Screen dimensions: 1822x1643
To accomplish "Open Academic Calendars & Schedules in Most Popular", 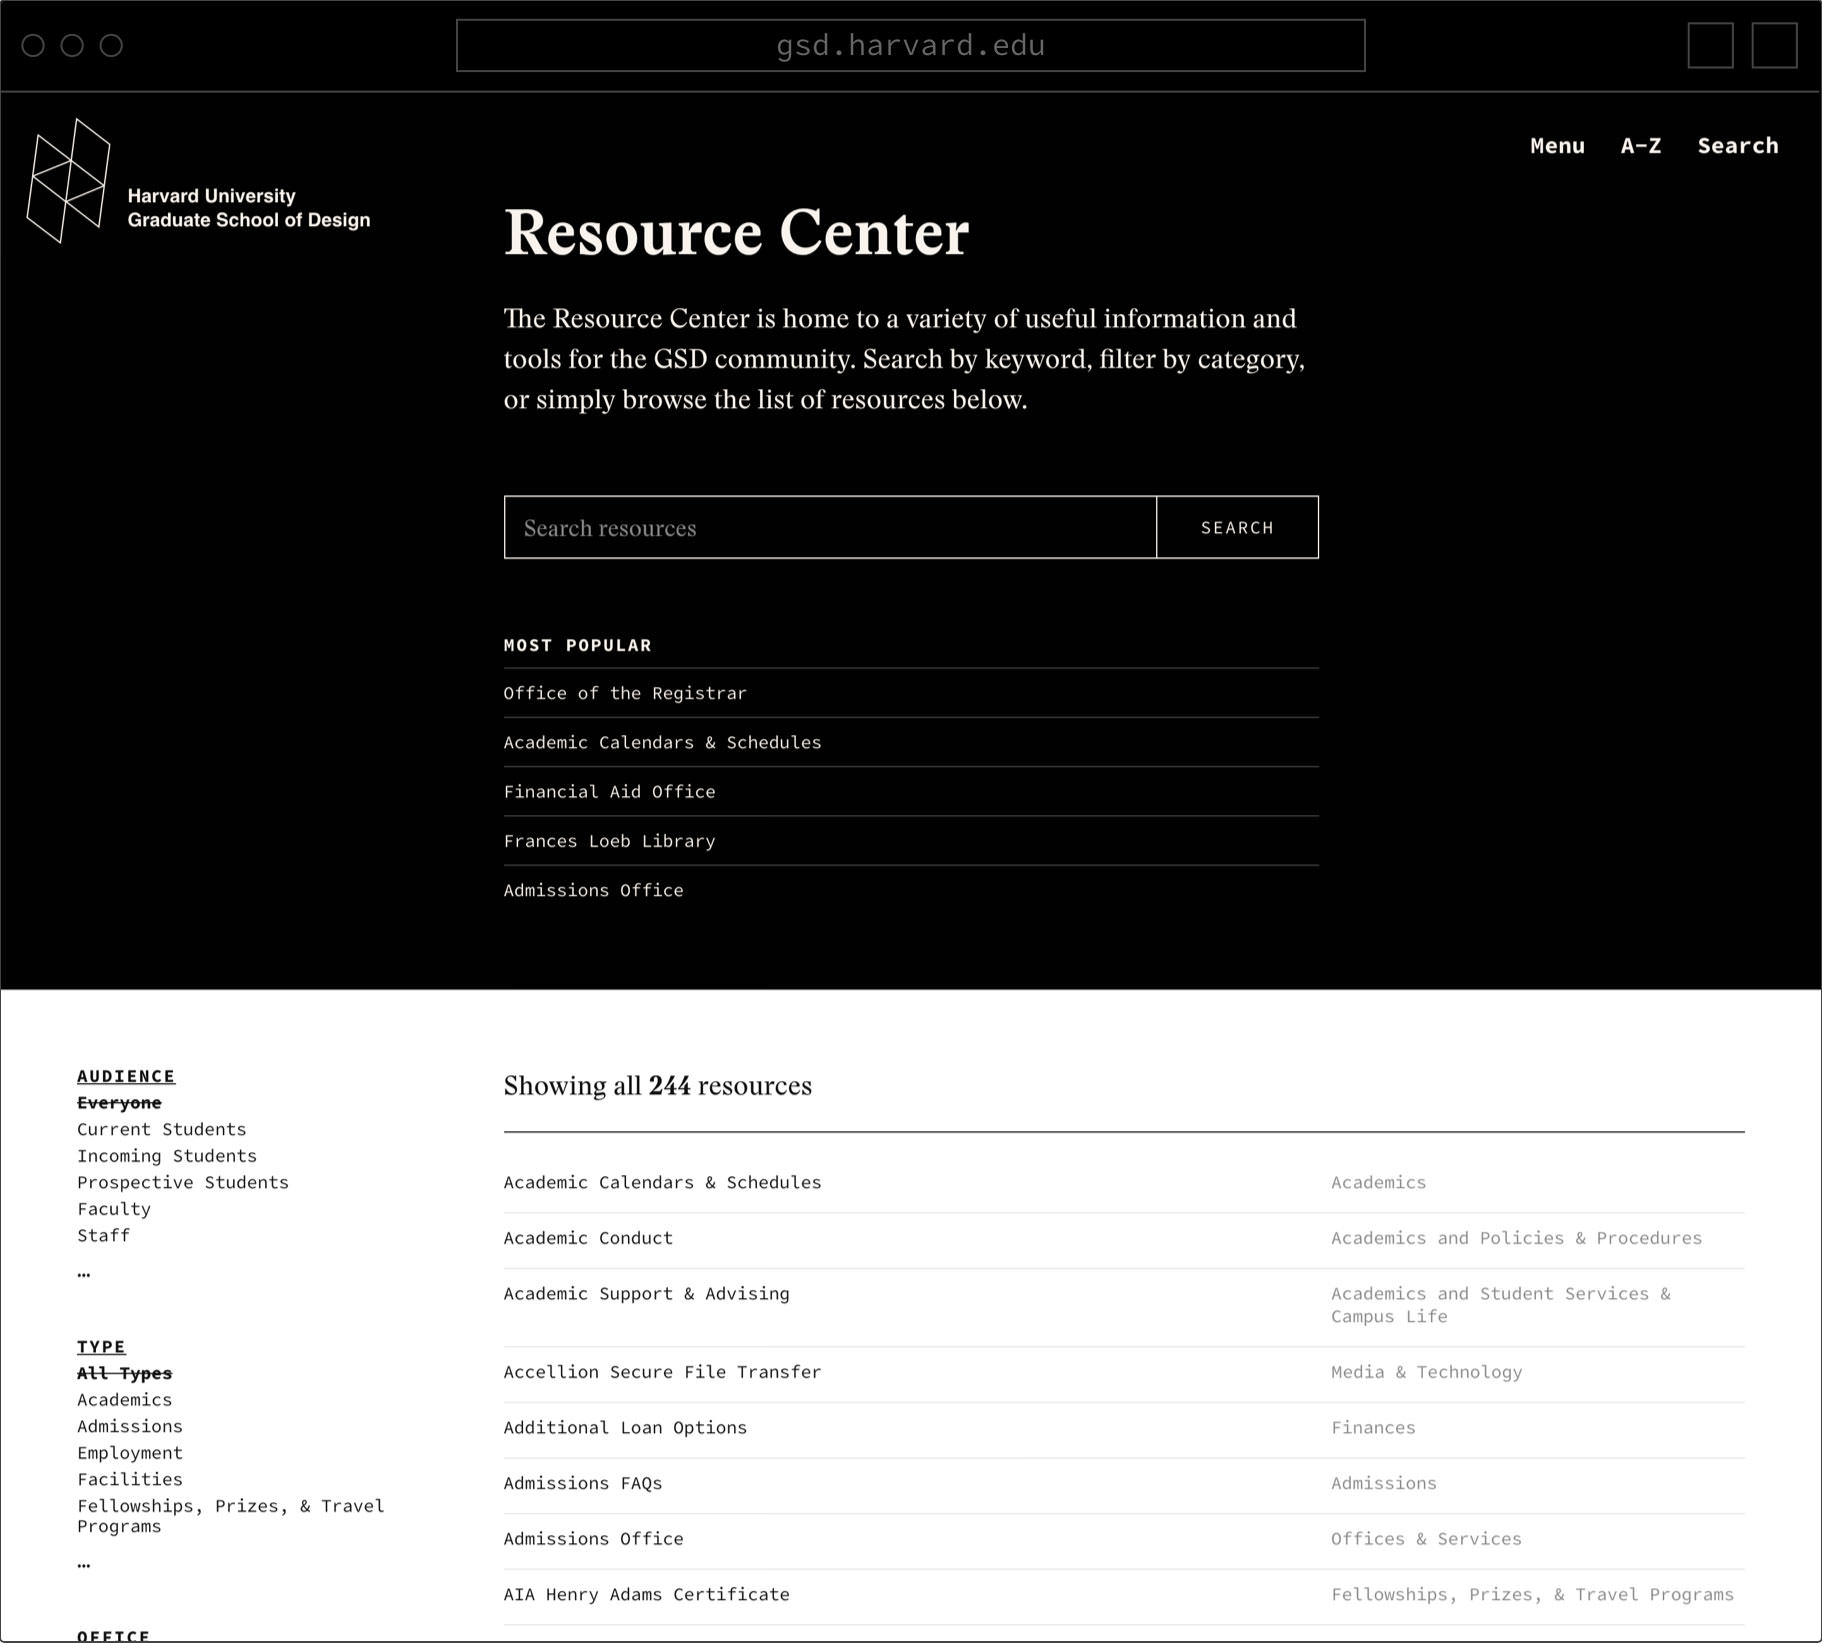I will click(662, 742).
